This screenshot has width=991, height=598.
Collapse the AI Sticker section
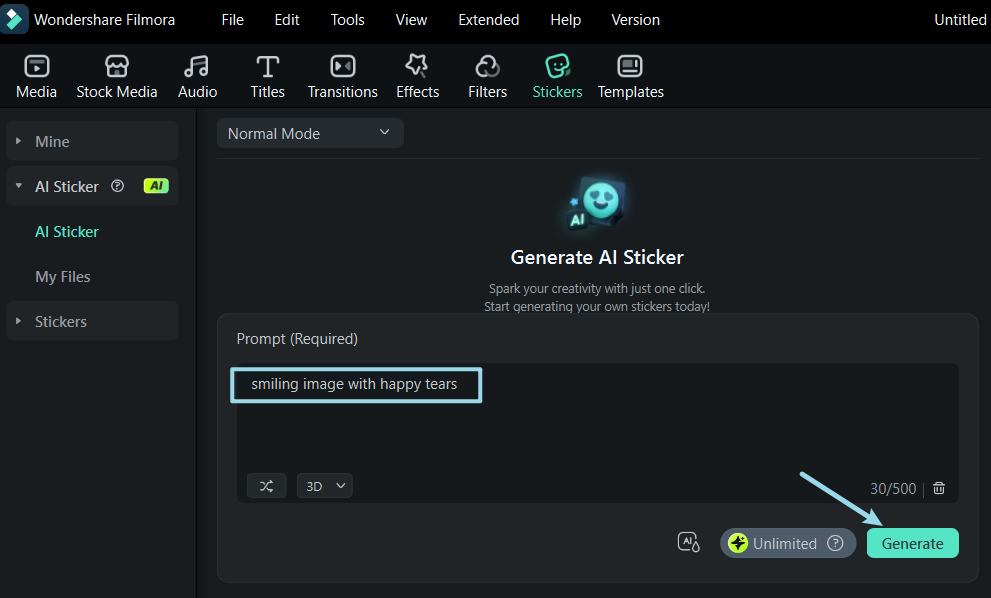(19, 186)
